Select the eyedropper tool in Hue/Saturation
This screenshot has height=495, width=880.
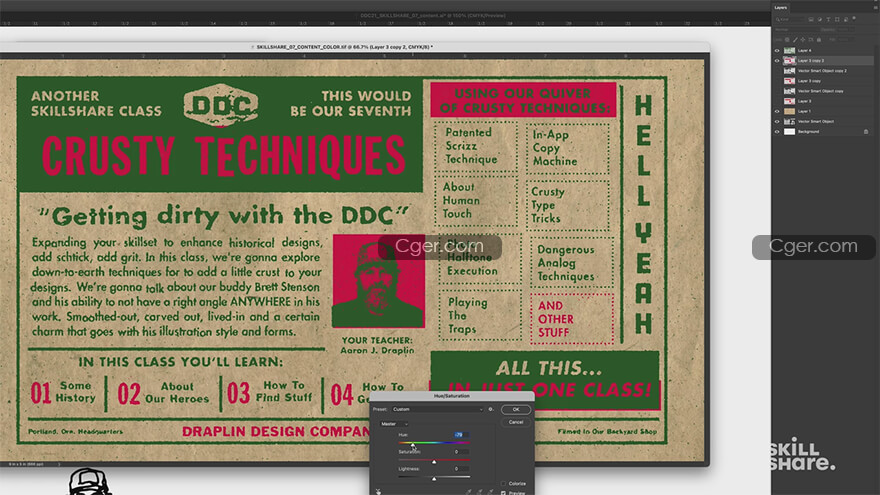tap(469, 492)
